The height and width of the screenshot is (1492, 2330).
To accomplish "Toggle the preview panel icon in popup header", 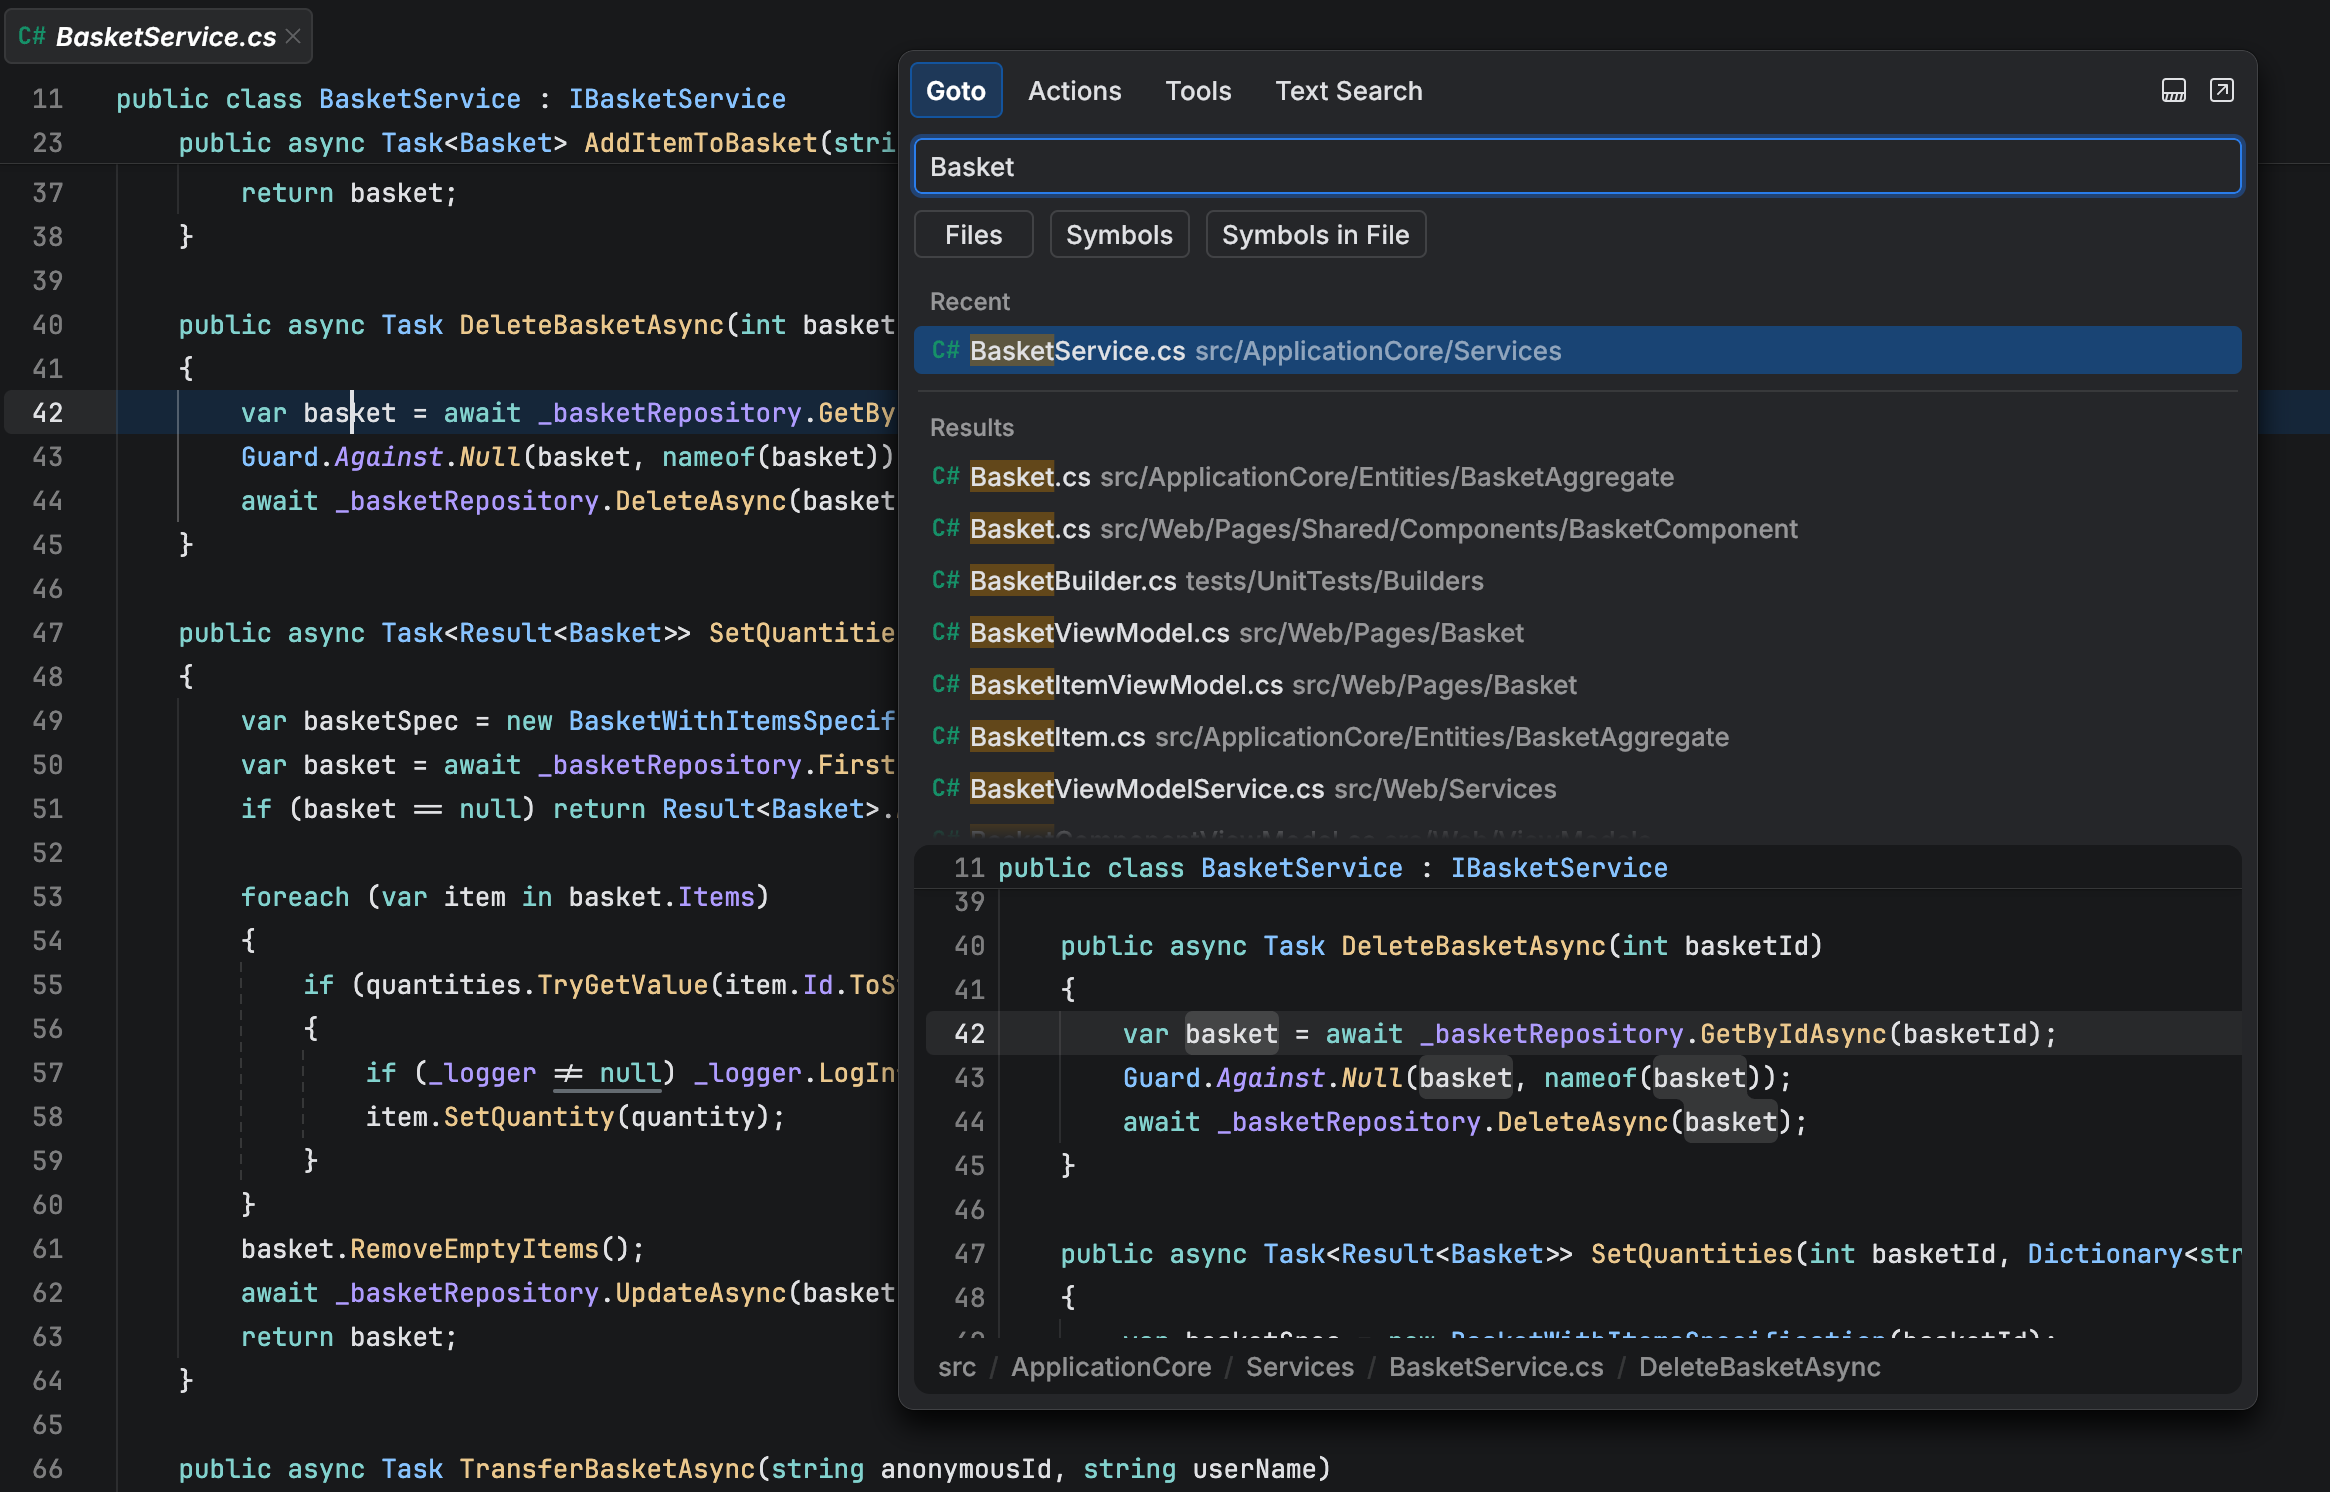I will pos(2173,91).
